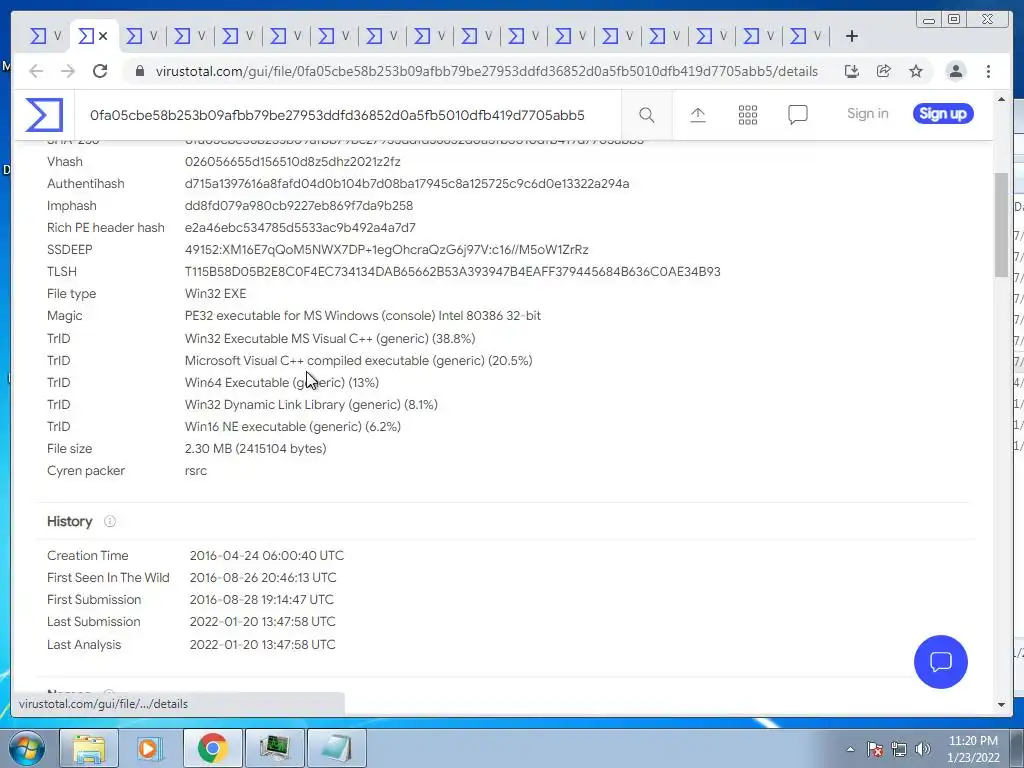Click TrID Win32 Executable MS Visual C++ (38.8%)

coord(330,338)
